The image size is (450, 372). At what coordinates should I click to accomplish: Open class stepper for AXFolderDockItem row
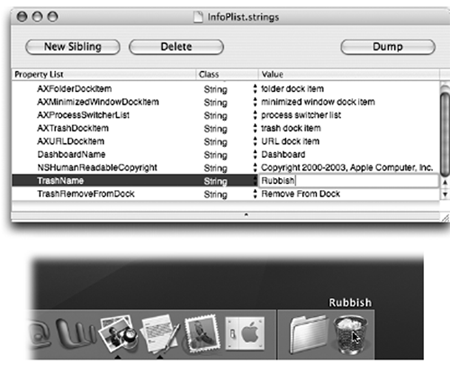pyautogui.click(x=255, y=89)
